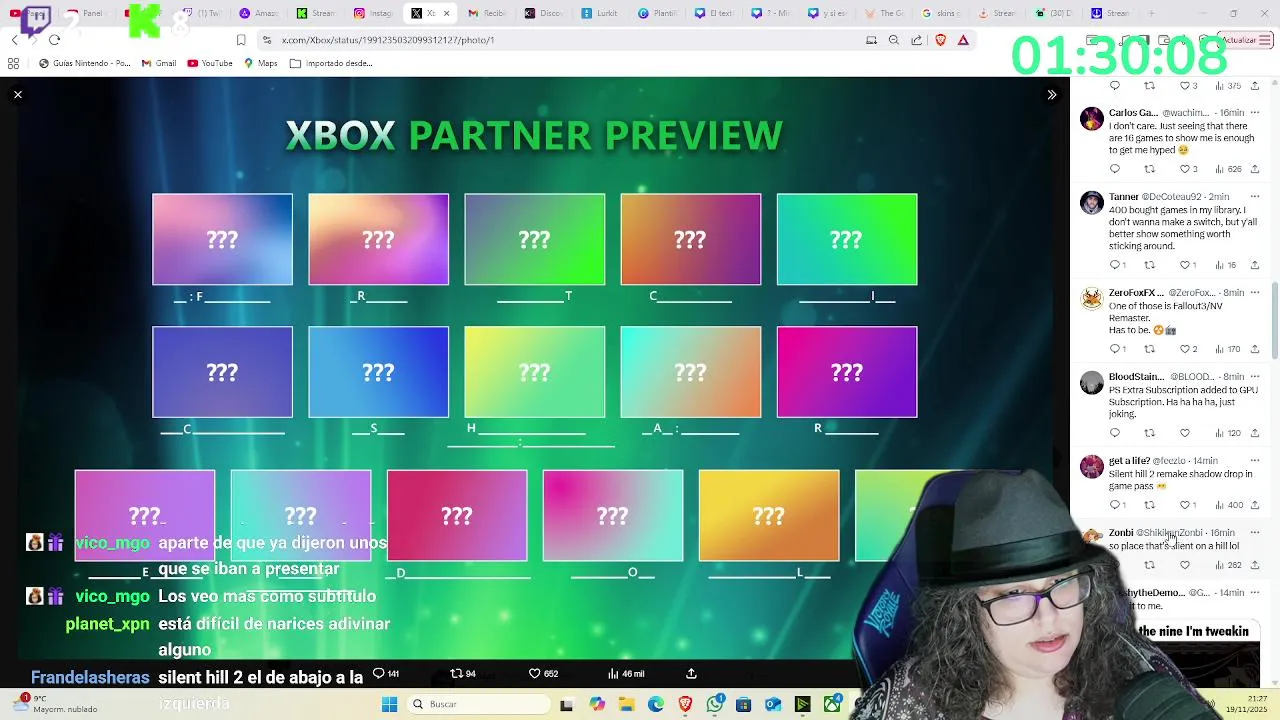
Task: Like the Xbox post with 652 likes
Action: [543, 674]
